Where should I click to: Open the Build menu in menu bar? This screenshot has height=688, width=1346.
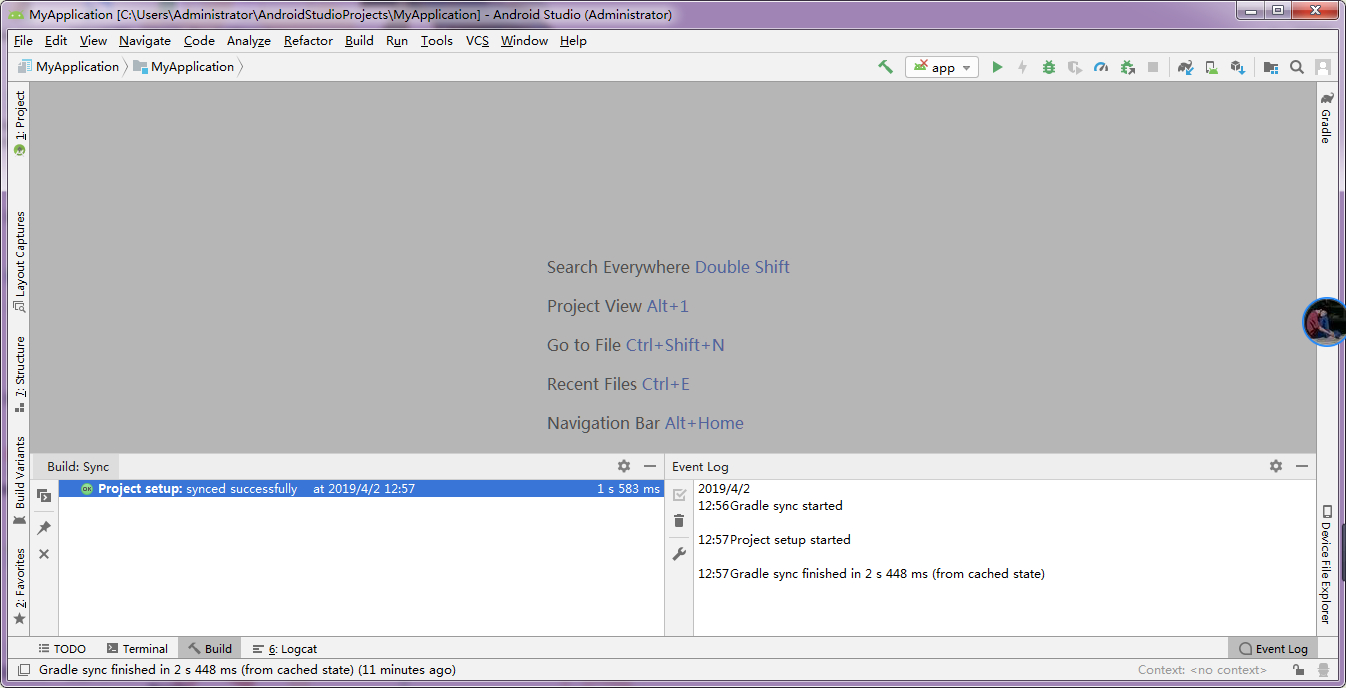359,41
